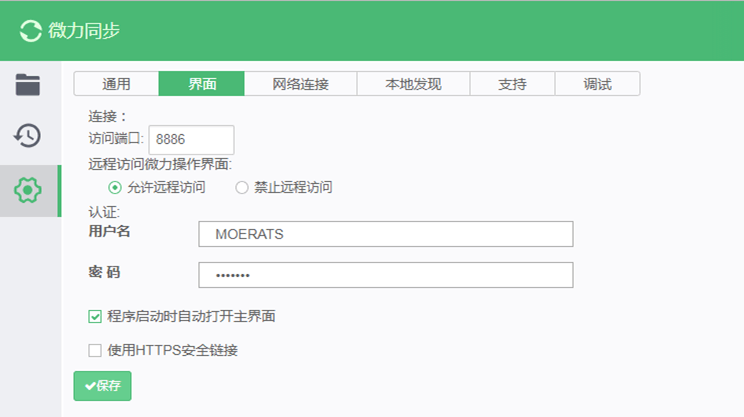Click the checkmark icon on 保存 button
Screen dimensions: 744x417
pos(90,386)
